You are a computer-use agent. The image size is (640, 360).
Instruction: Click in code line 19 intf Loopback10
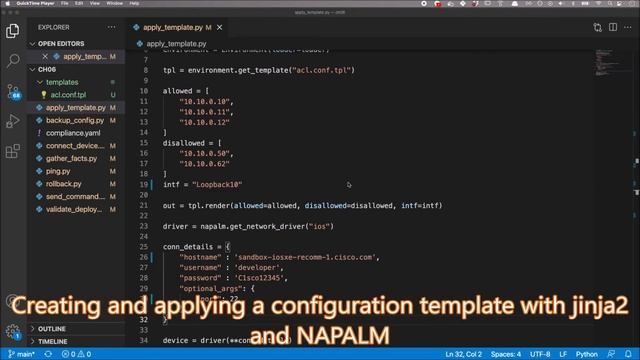202,184
